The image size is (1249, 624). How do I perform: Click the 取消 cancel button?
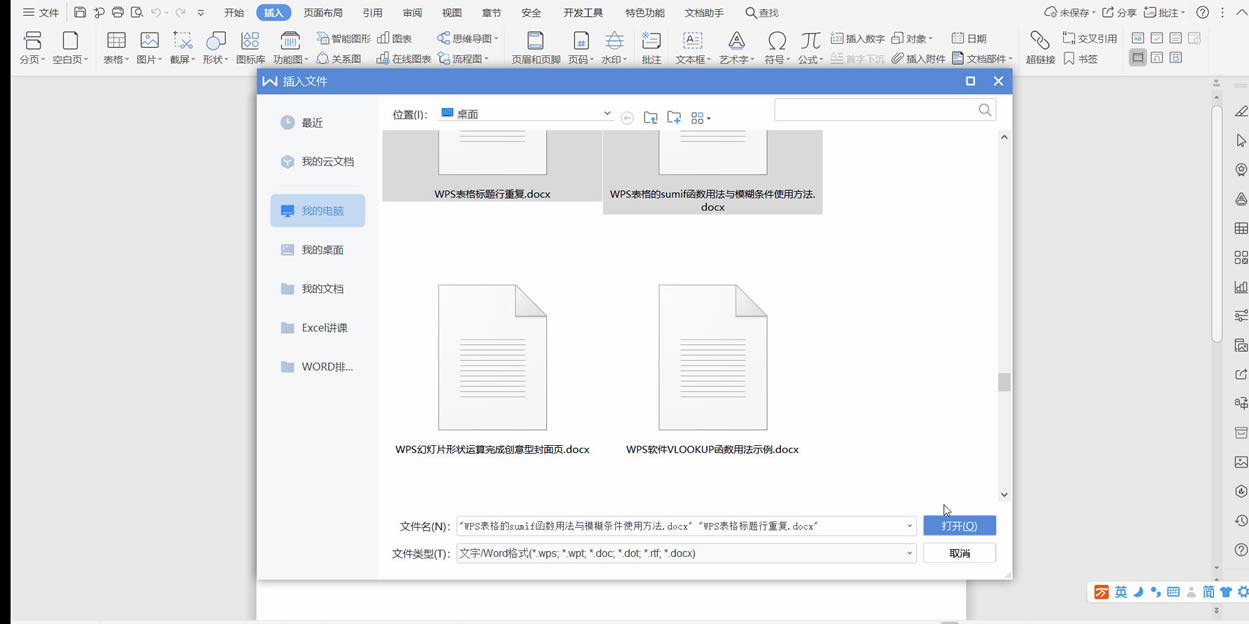point(959,553)
